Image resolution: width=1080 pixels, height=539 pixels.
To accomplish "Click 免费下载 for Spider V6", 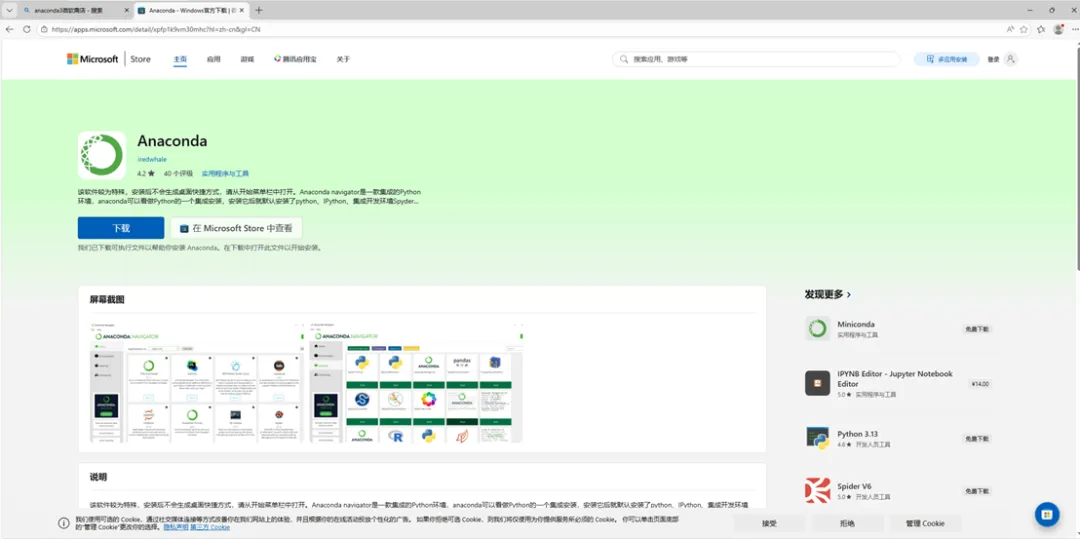I will 977,491.
